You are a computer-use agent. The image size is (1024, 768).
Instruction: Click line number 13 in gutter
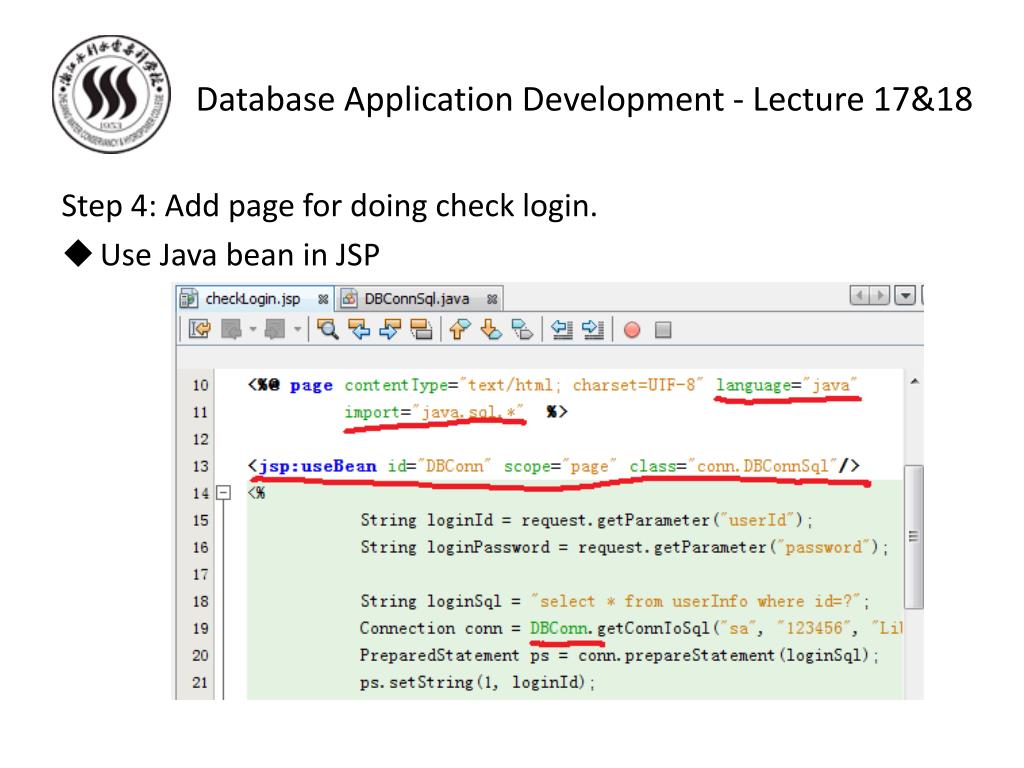[x=200, y=466]
